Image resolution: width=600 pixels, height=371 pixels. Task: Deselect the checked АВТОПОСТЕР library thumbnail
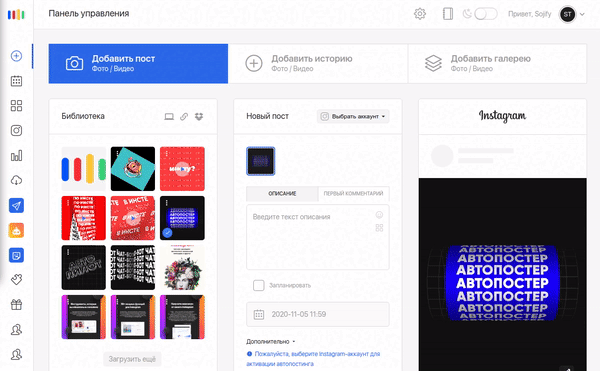(182, 218)
